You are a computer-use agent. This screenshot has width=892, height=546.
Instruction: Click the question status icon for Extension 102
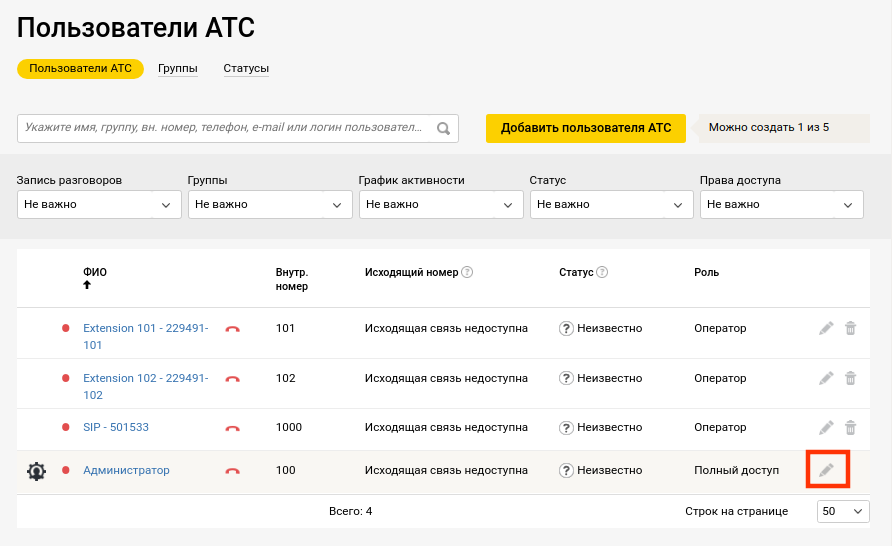[566, 378]
